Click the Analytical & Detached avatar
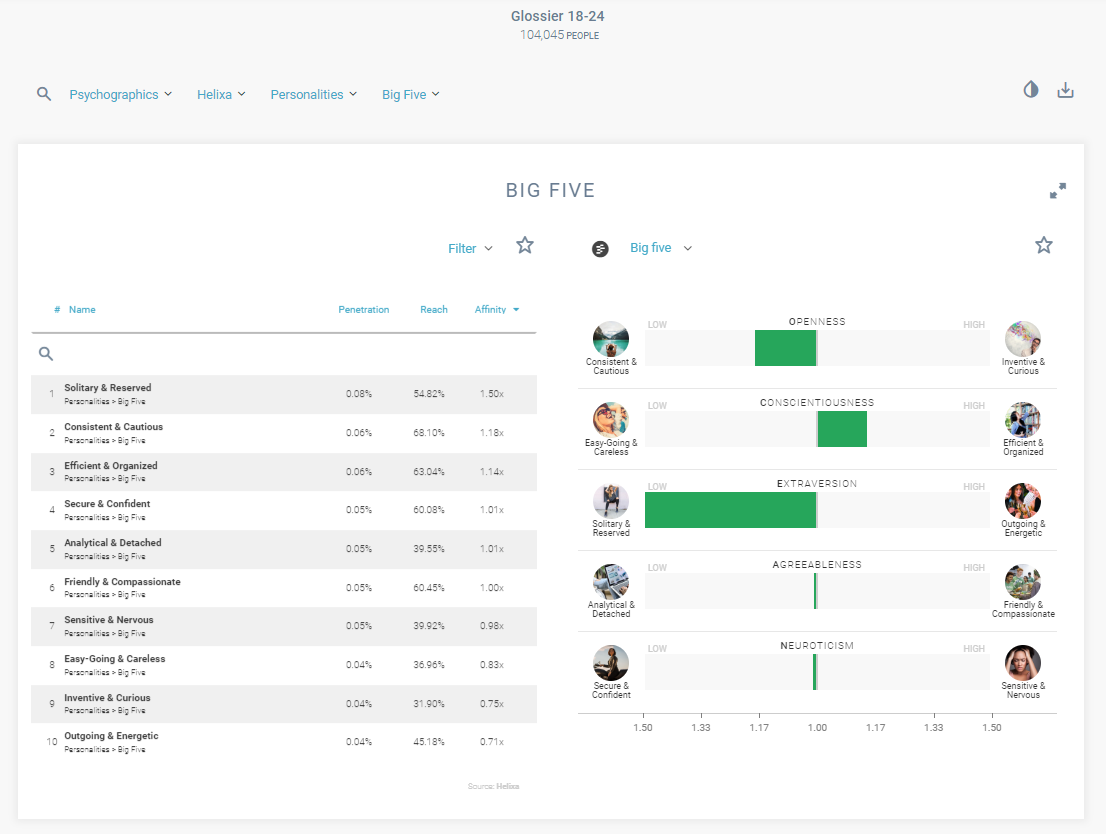This screenshot has height=834, width=1106. tap(611, 582)
